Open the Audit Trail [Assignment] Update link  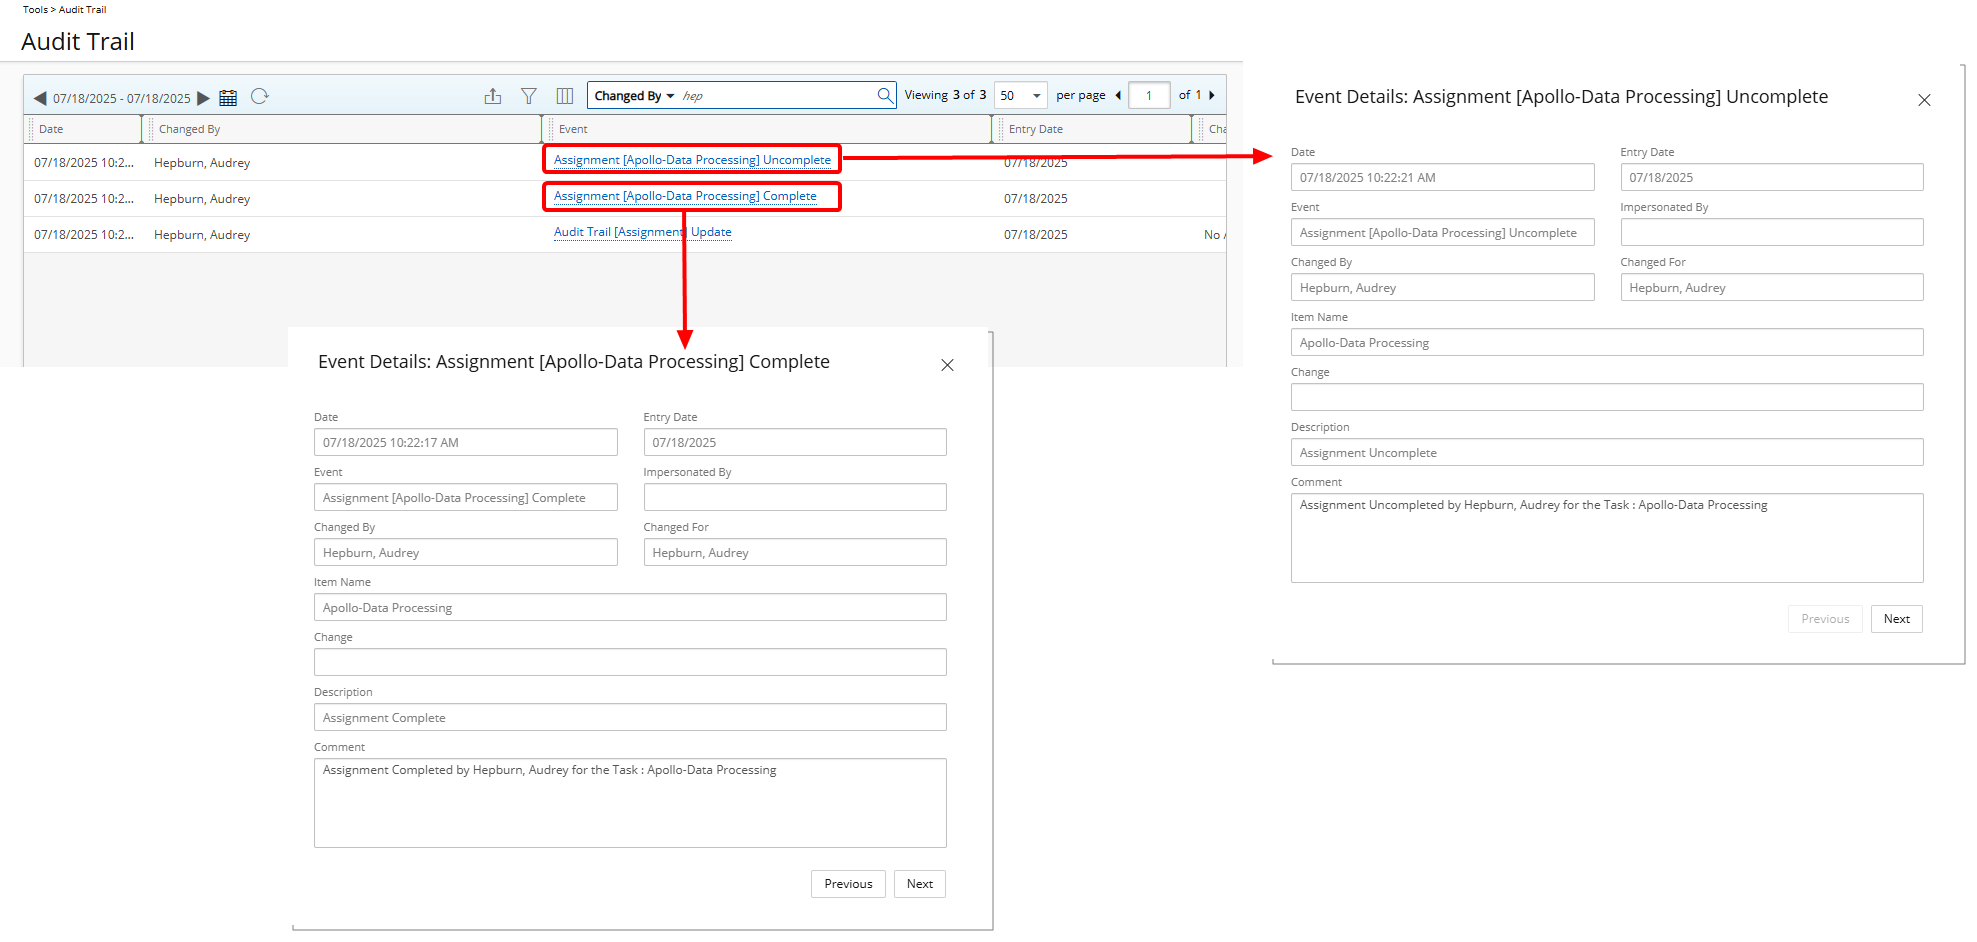642,231
